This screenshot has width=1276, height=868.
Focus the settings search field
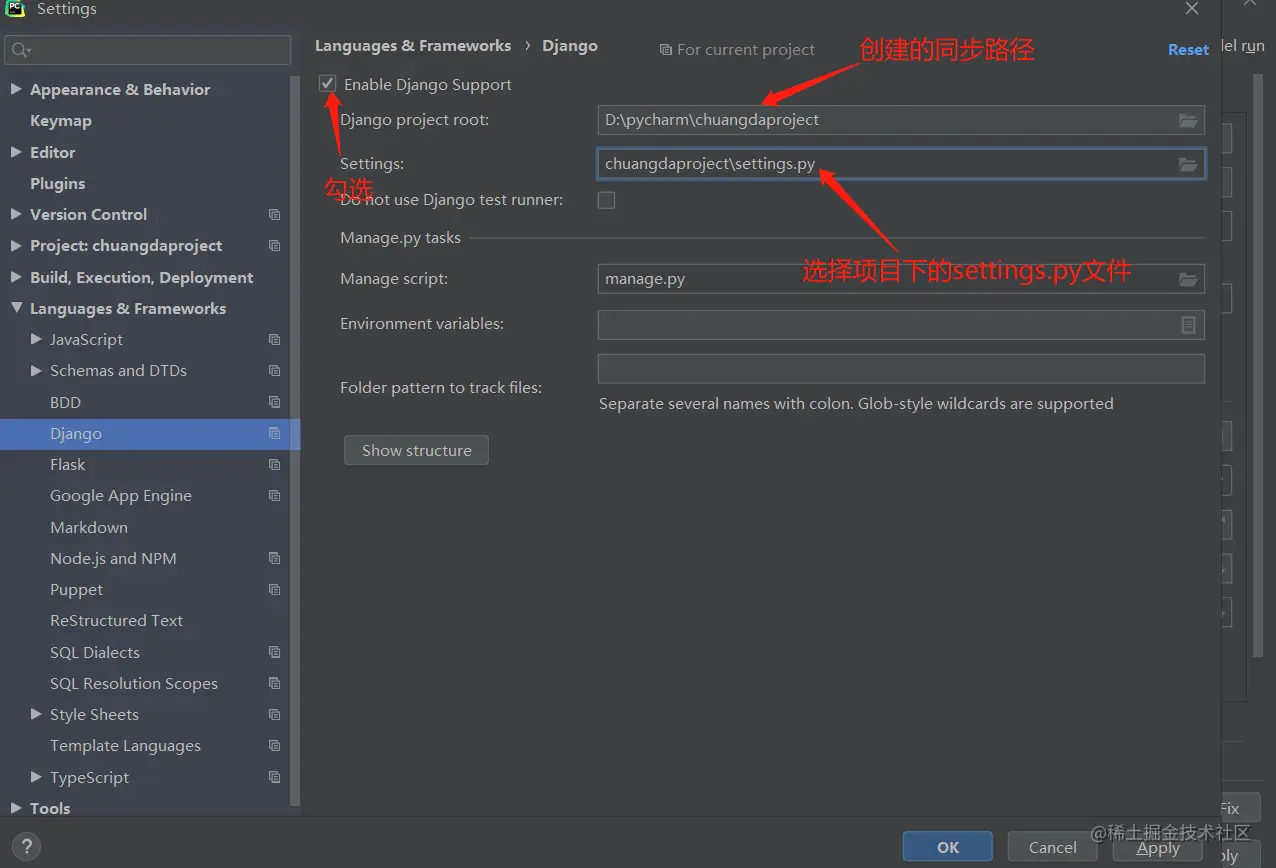(x=148, y=50)
